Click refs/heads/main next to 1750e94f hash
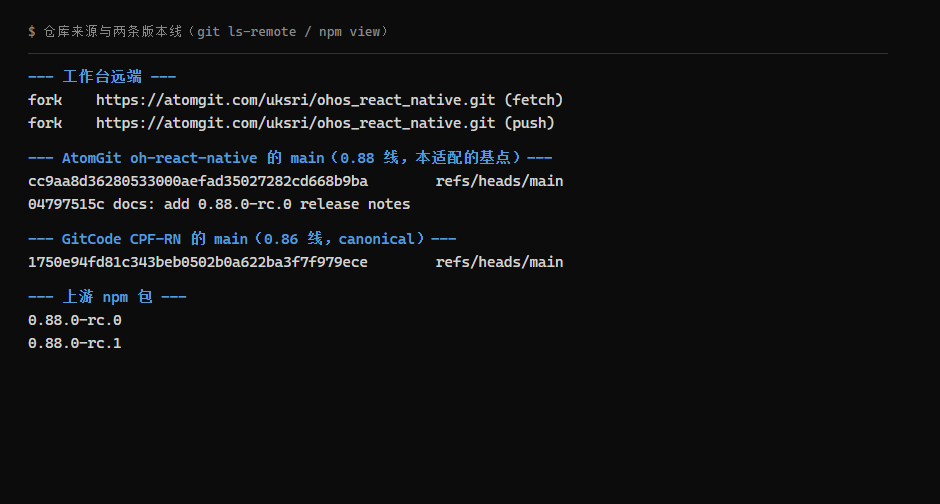 pos(499,262)
